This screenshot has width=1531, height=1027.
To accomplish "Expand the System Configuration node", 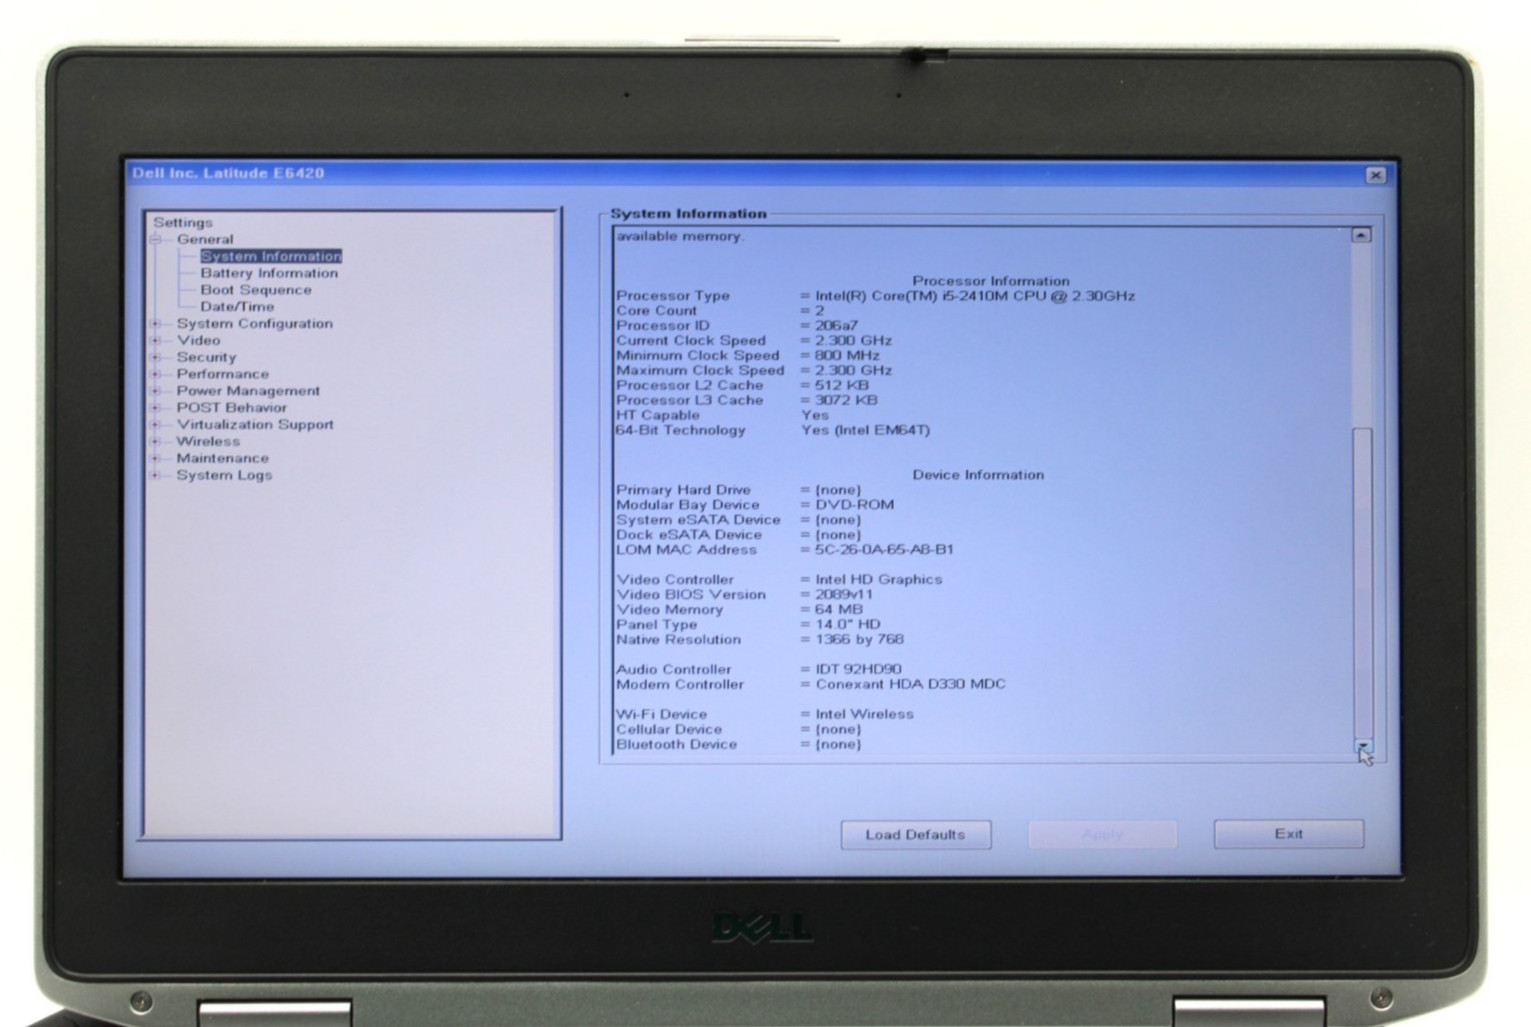I will point(156,324).
